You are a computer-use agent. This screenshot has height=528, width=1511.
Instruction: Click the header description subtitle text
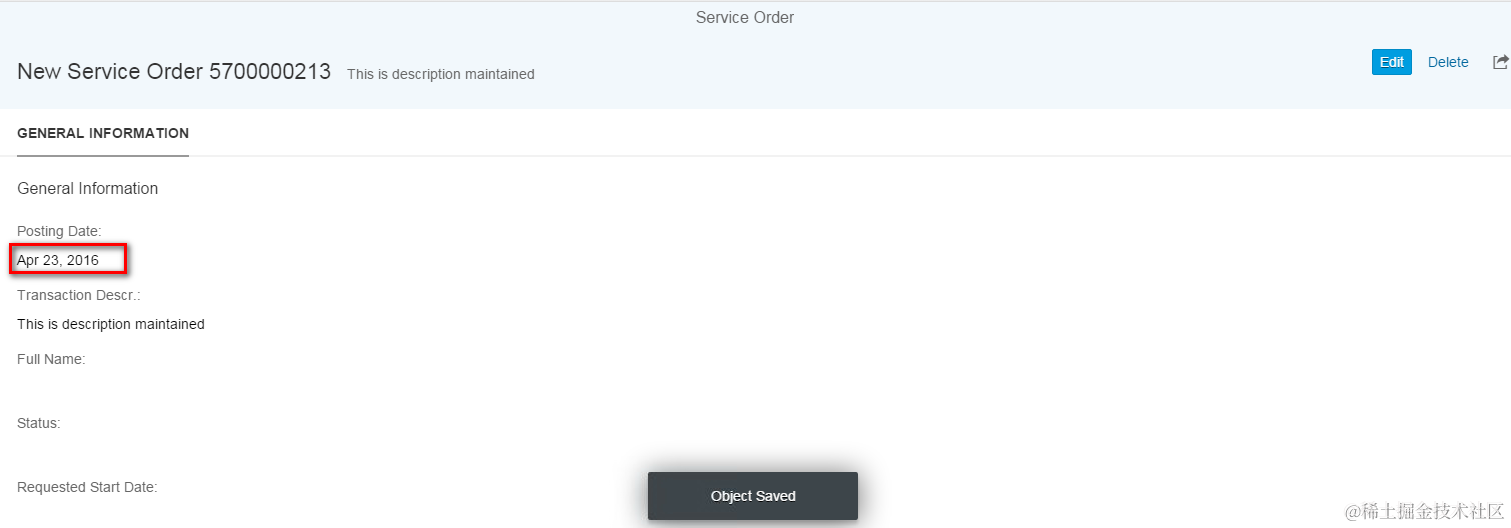tap(441, 74)
